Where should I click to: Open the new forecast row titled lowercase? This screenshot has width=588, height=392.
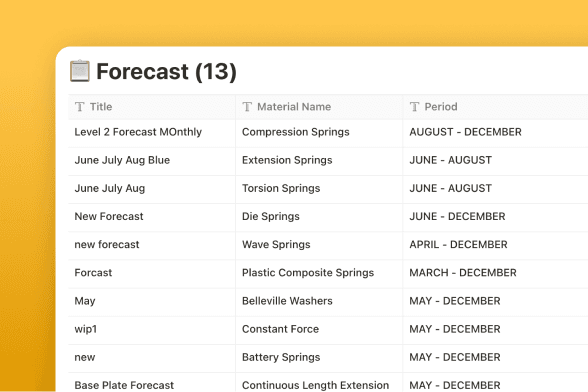pyautogui.click(x=107, y=245)
